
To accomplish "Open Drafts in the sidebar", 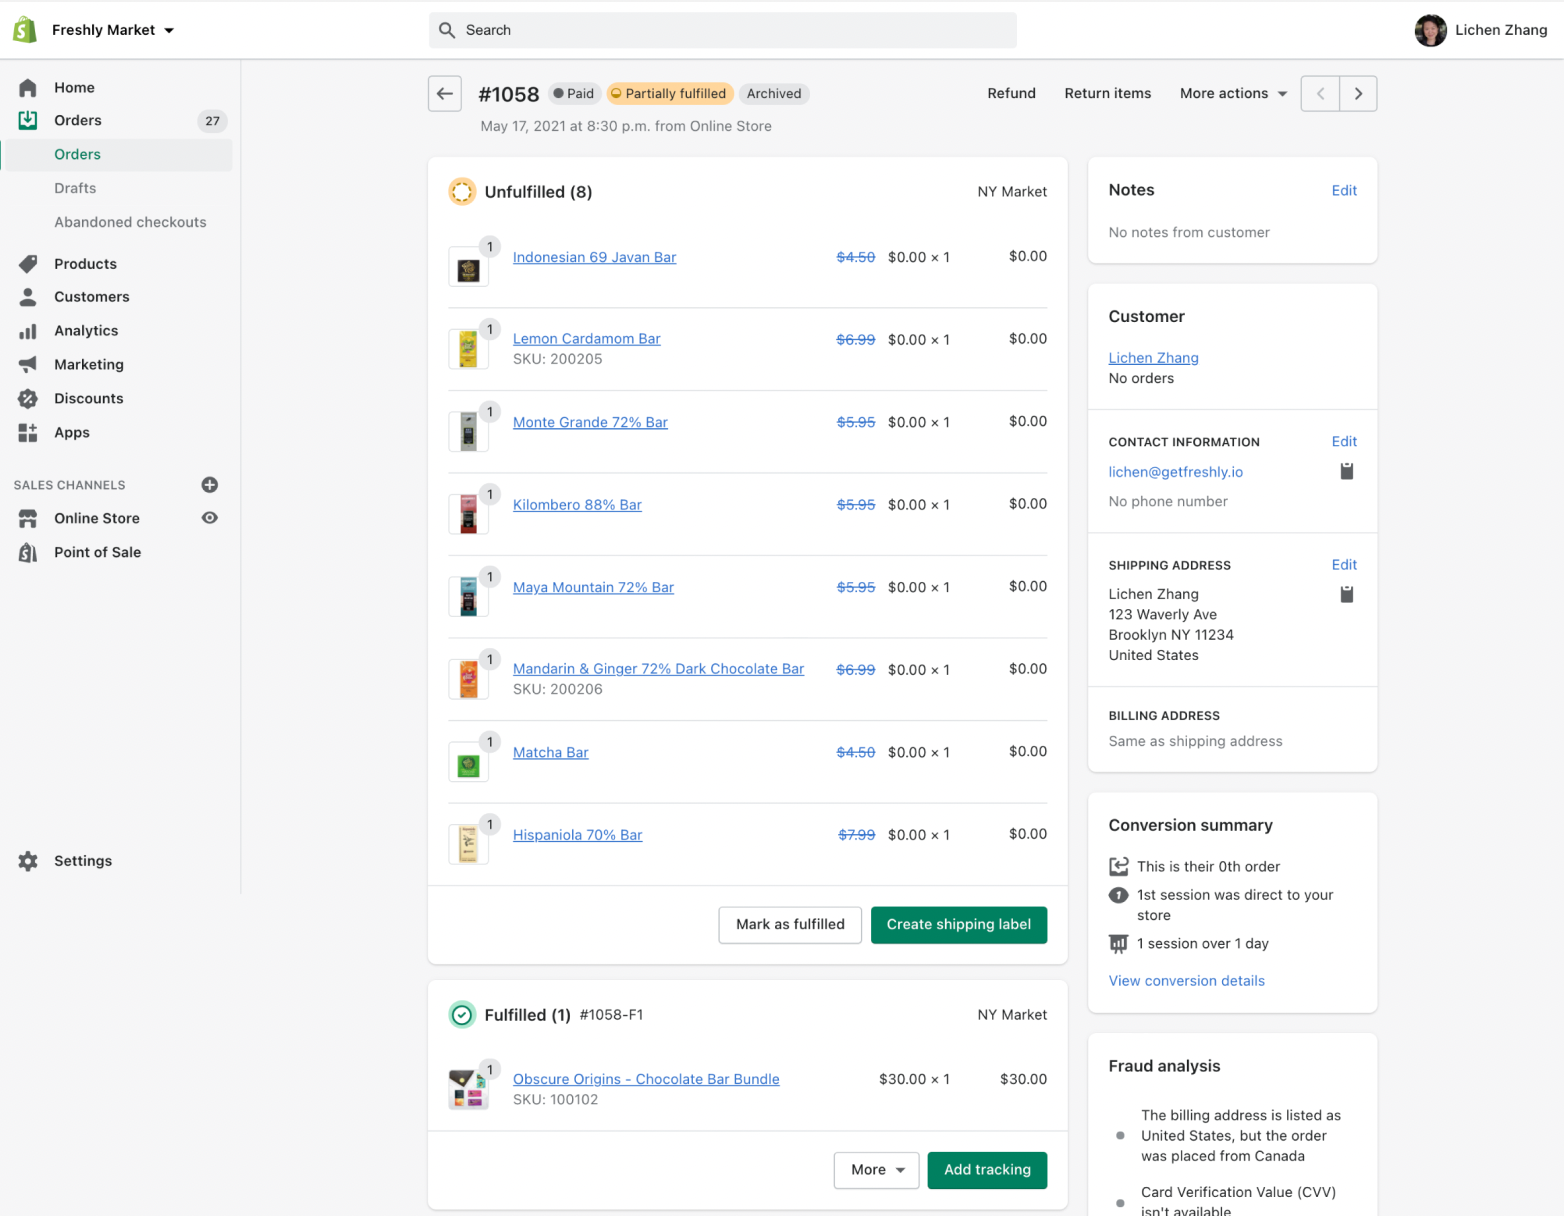I will point(75,188).
